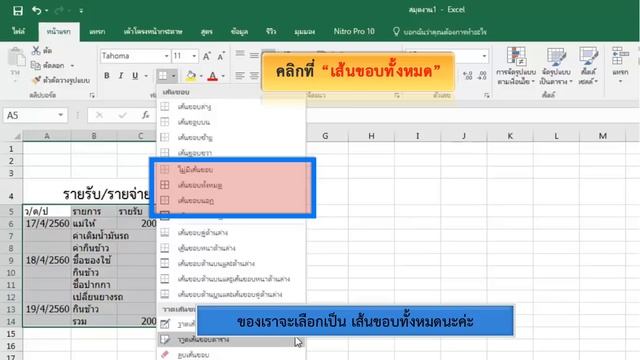Click the Decrease Decimal icon
The width and height of the screenshot is (640, 360).
[482, 76]
